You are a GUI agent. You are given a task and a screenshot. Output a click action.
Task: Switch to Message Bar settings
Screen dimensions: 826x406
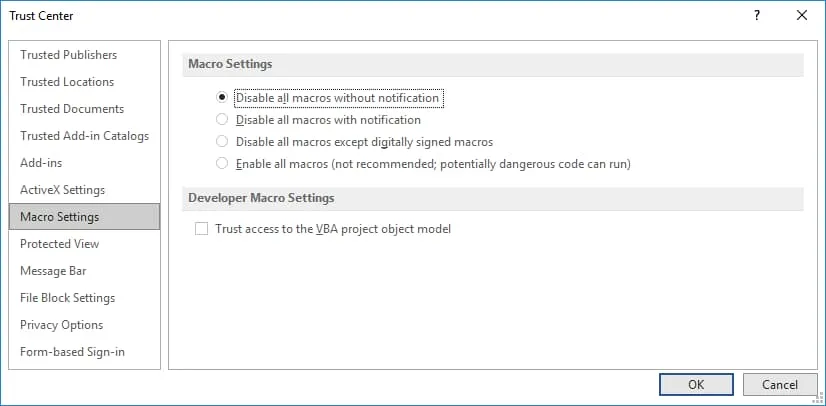click(x=53, y=271)
